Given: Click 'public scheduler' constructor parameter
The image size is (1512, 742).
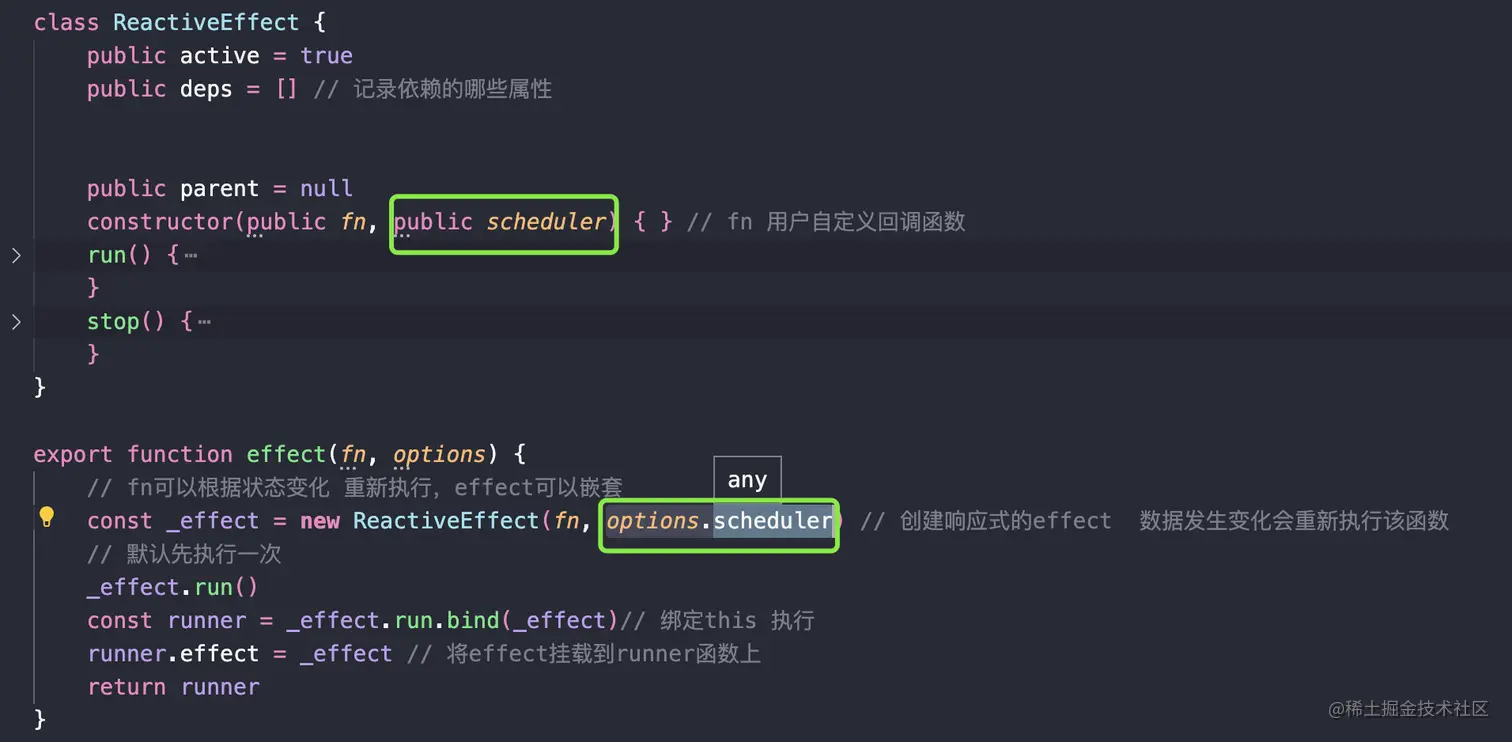Looking at the screenshot, I should [504, 222].
